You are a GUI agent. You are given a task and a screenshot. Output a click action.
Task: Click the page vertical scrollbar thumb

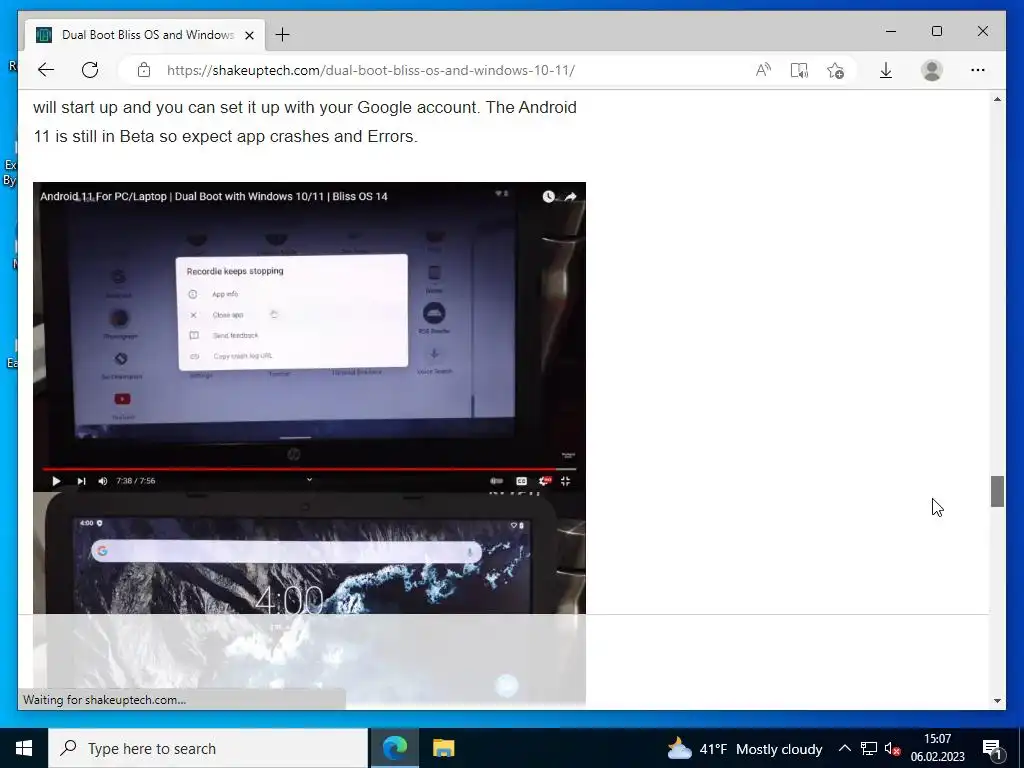(x=997, y=492)
